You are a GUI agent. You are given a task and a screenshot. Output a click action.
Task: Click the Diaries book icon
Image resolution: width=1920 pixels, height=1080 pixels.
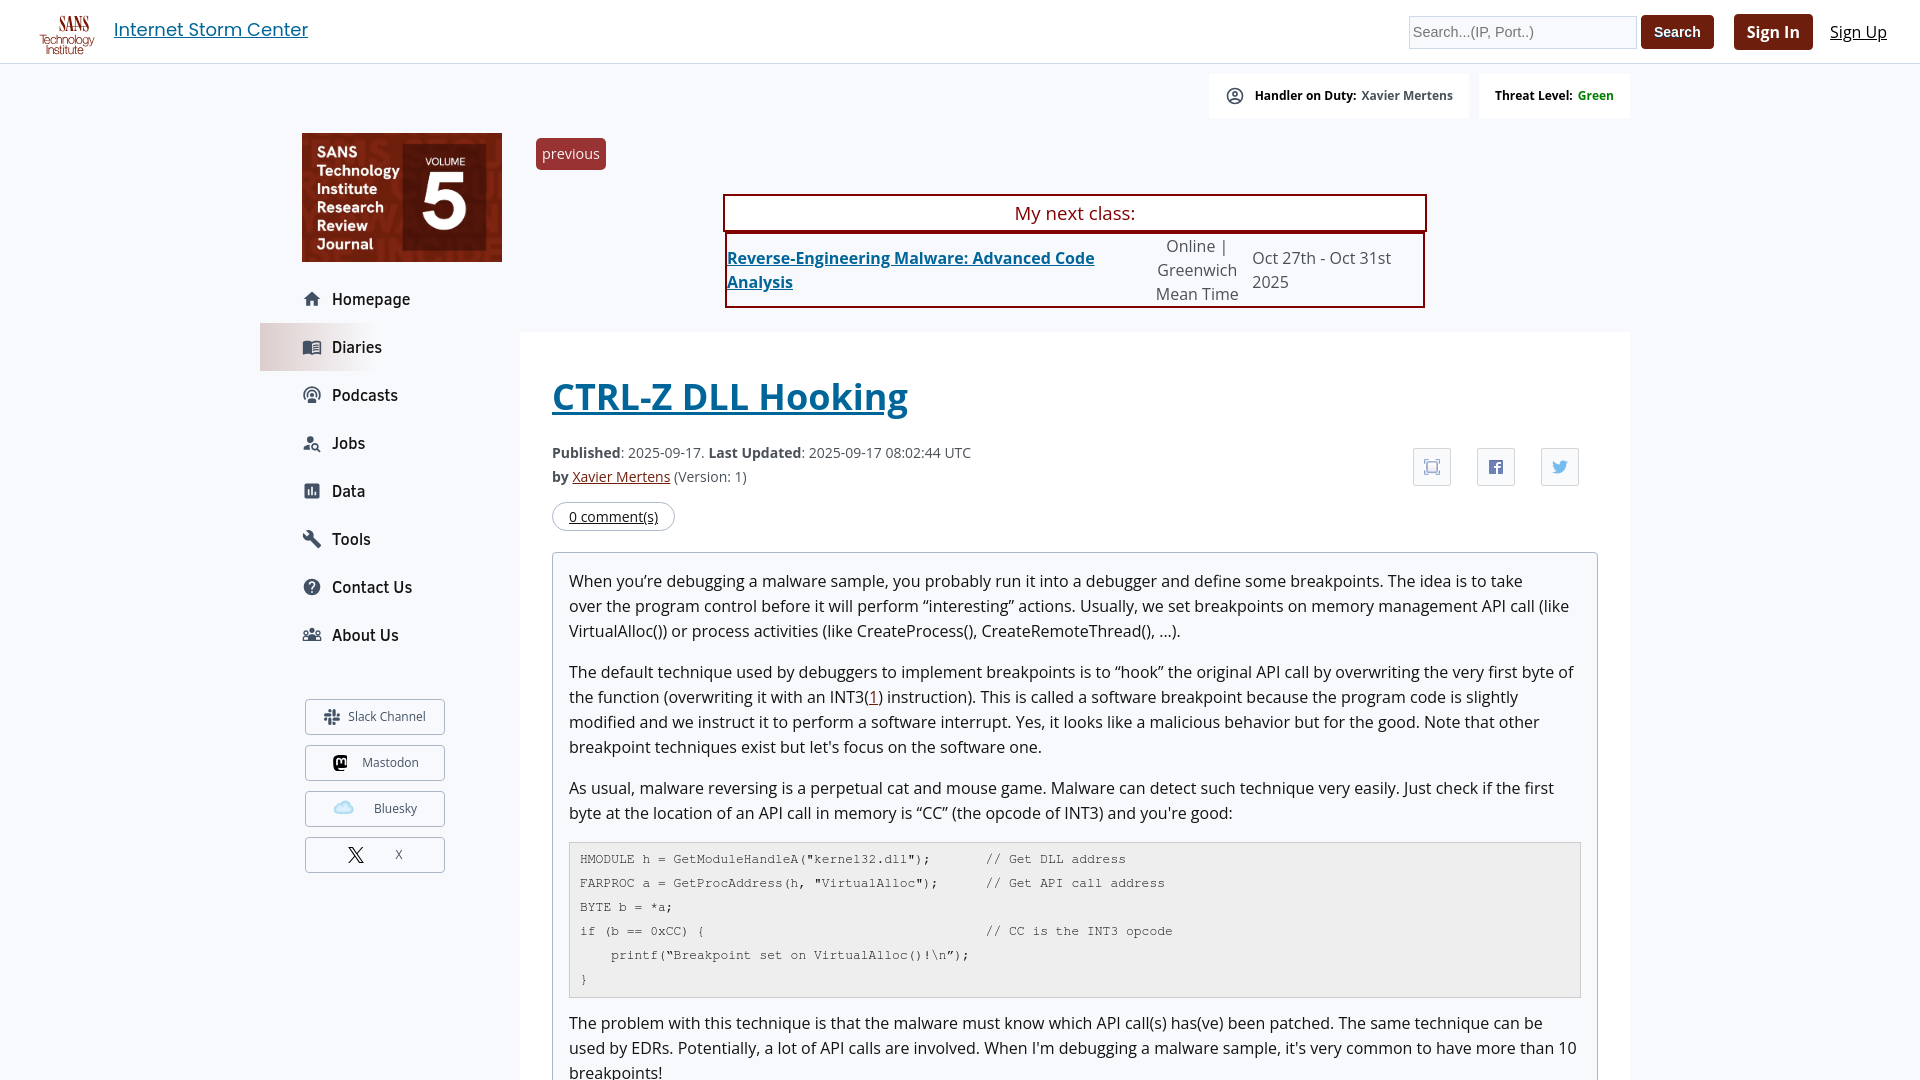312,347
